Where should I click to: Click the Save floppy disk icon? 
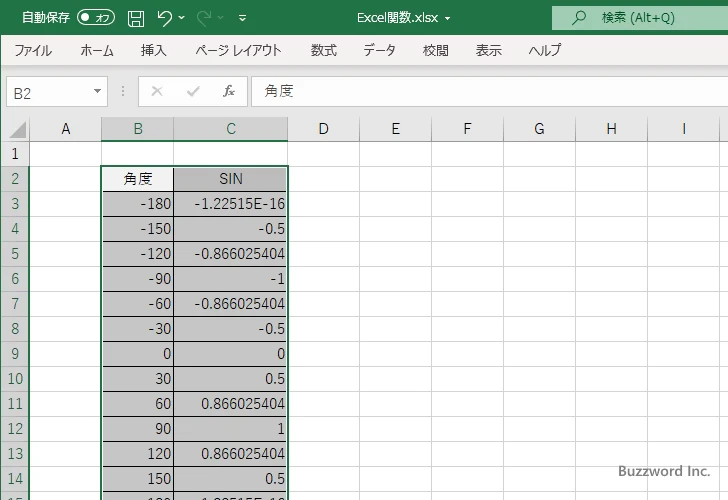pos(136,18)
